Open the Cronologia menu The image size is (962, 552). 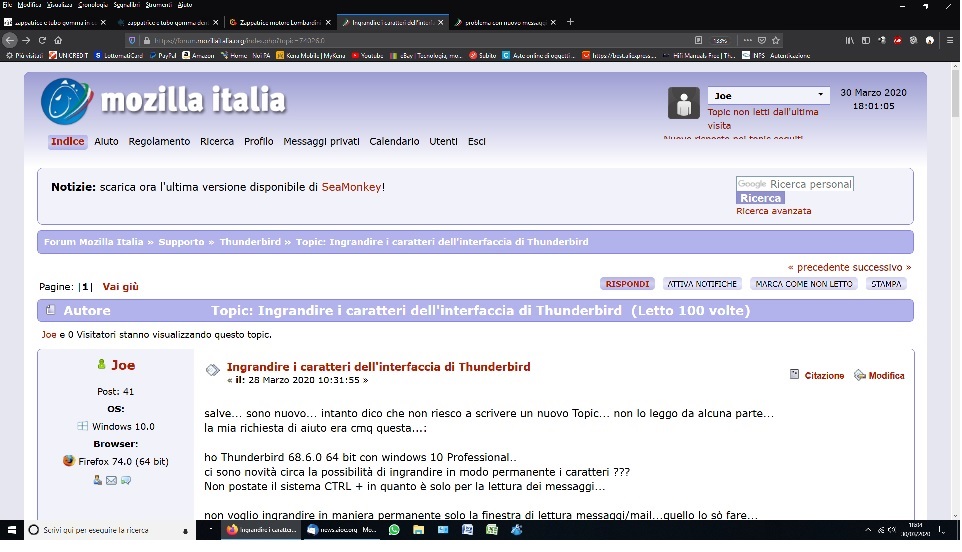pos(93,4)
